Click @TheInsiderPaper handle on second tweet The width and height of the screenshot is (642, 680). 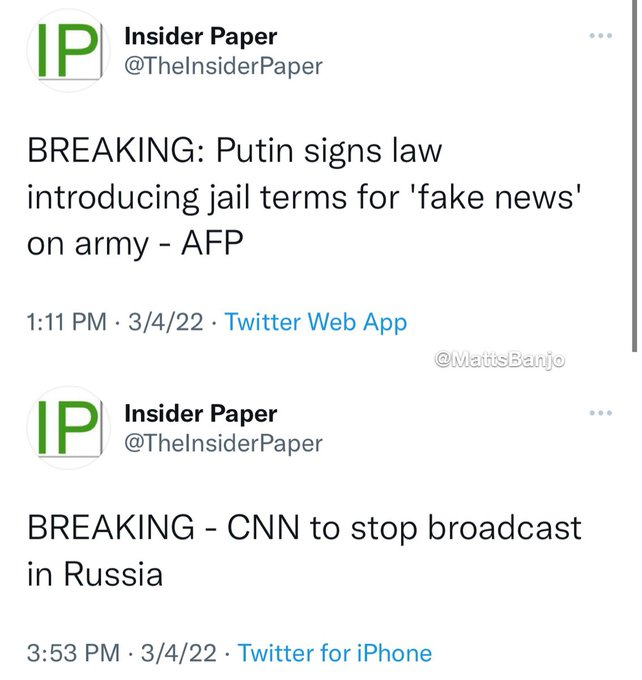[223, 444]
